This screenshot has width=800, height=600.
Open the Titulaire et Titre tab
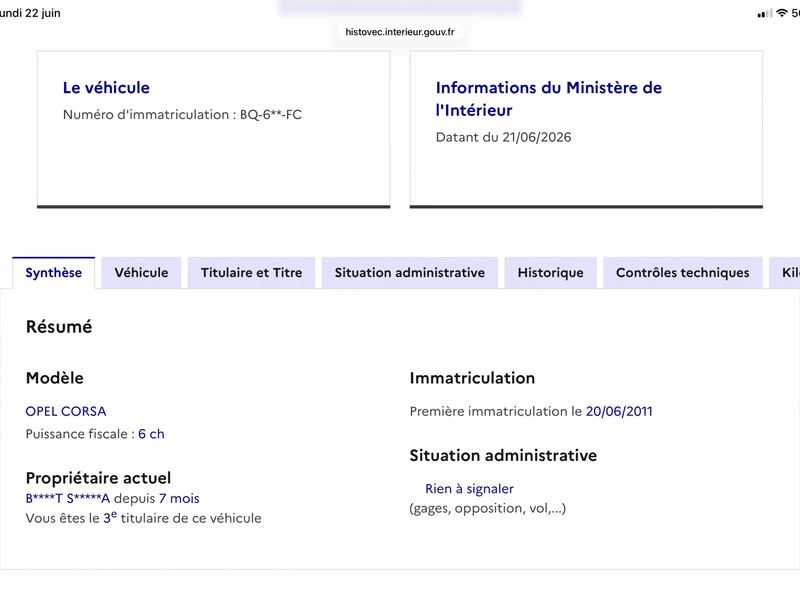[252, 273]
